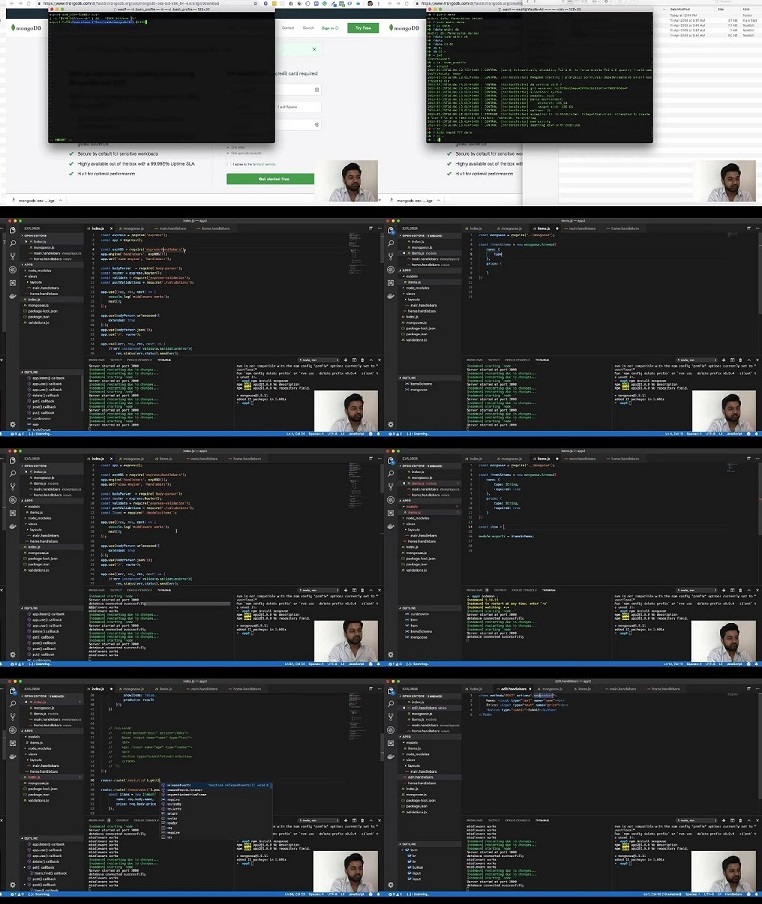The image size is (762, 904).
Task: Open package.json in the third-row left frame
Action: point(37,564)
